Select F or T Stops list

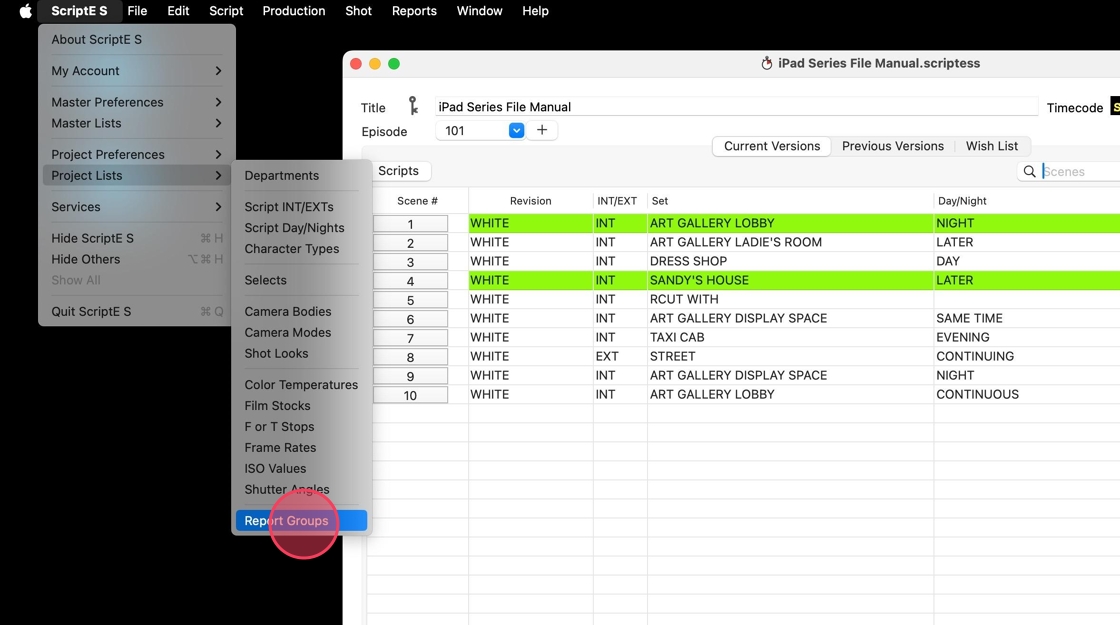[301, 426]
